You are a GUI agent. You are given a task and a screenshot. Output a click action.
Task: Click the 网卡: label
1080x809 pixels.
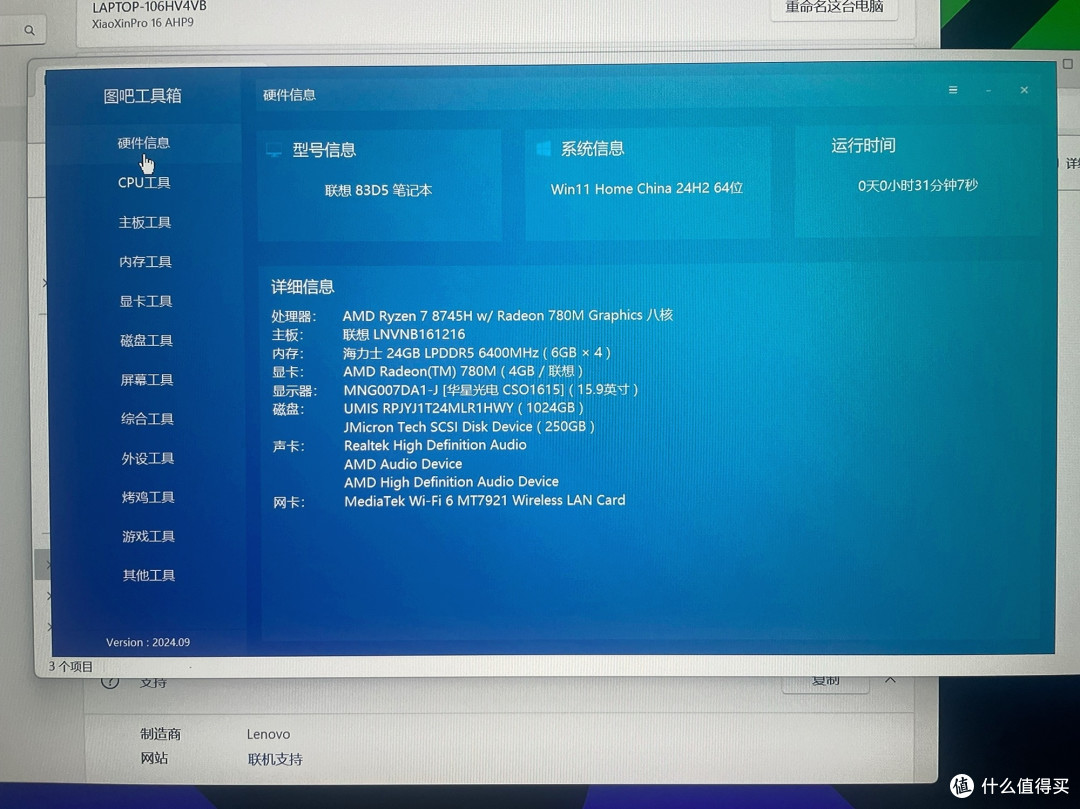point(289,503)
